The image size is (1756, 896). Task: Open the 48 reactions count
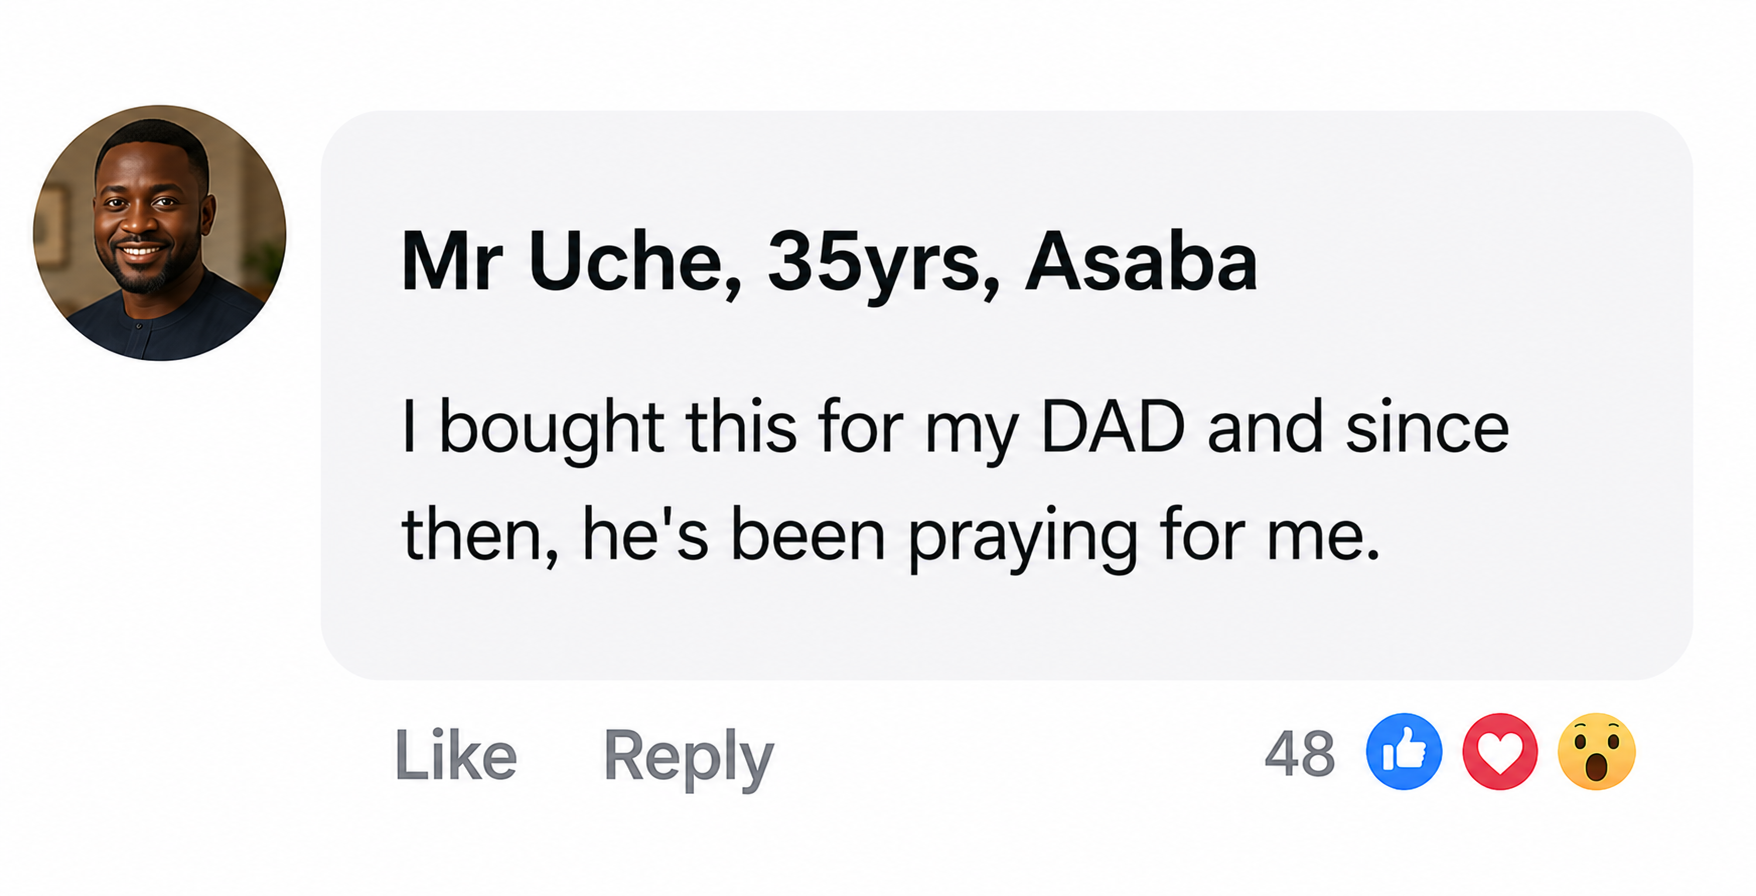[1299, 754]
